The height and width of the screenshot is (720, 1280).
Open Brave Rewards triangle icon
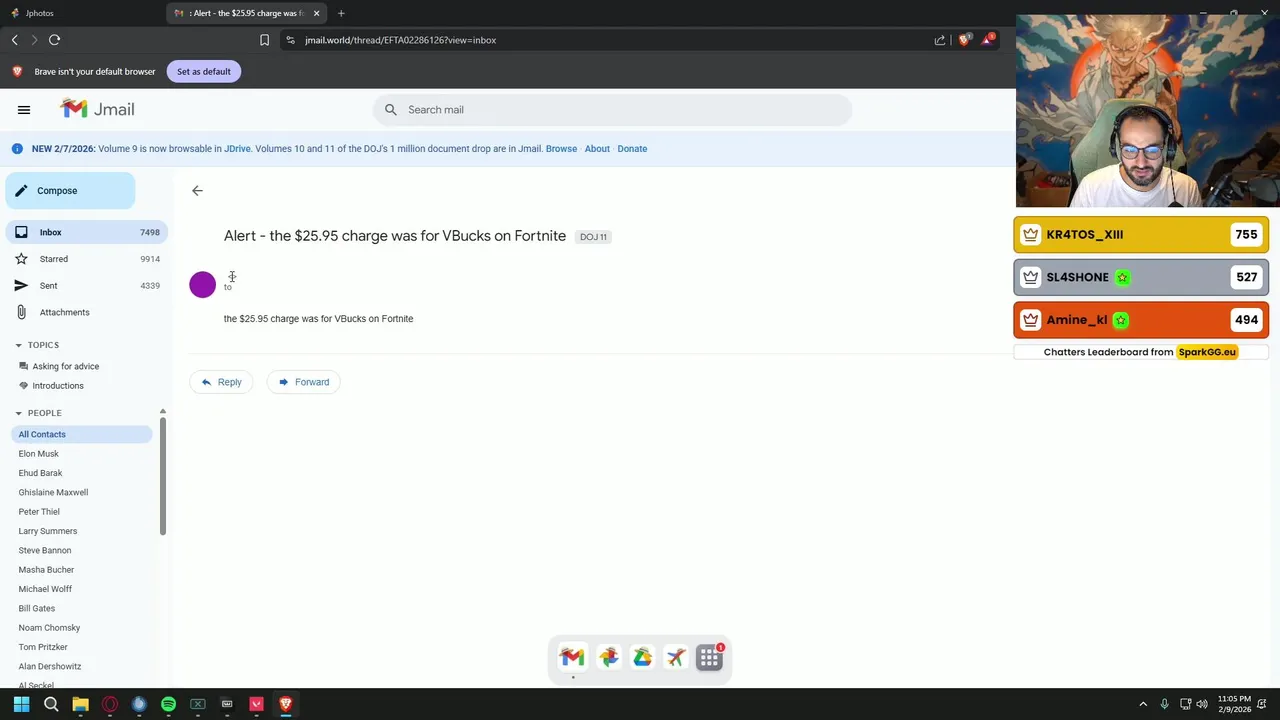click(x=988, y=40)
